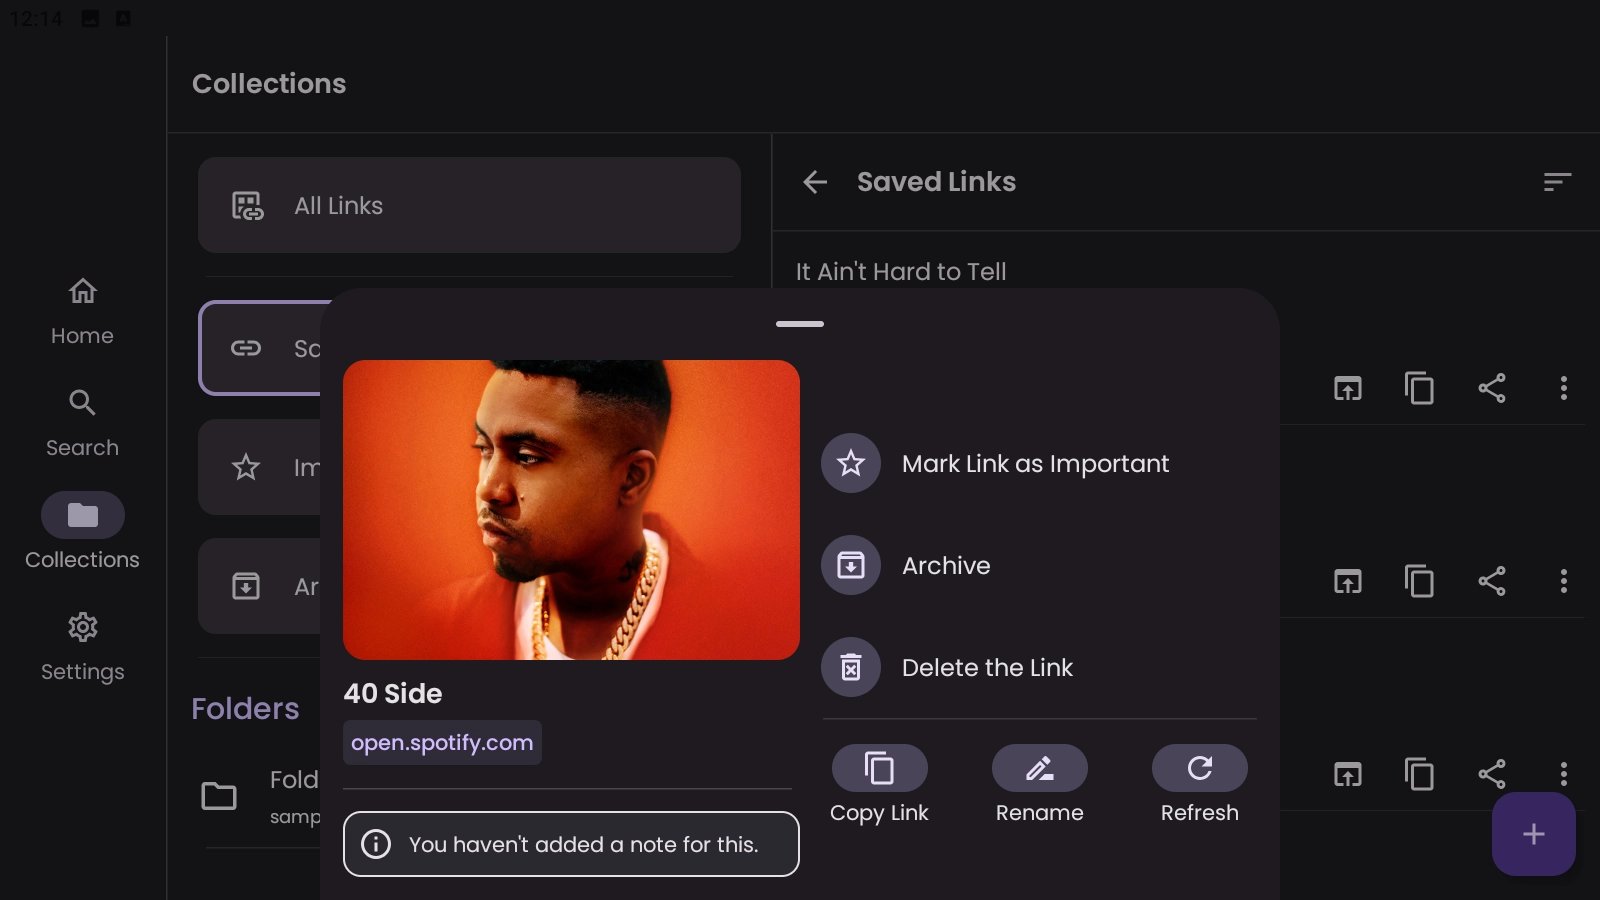Open the All Links collection
This screenshot has width=1600, height=900.
(469, 205)
